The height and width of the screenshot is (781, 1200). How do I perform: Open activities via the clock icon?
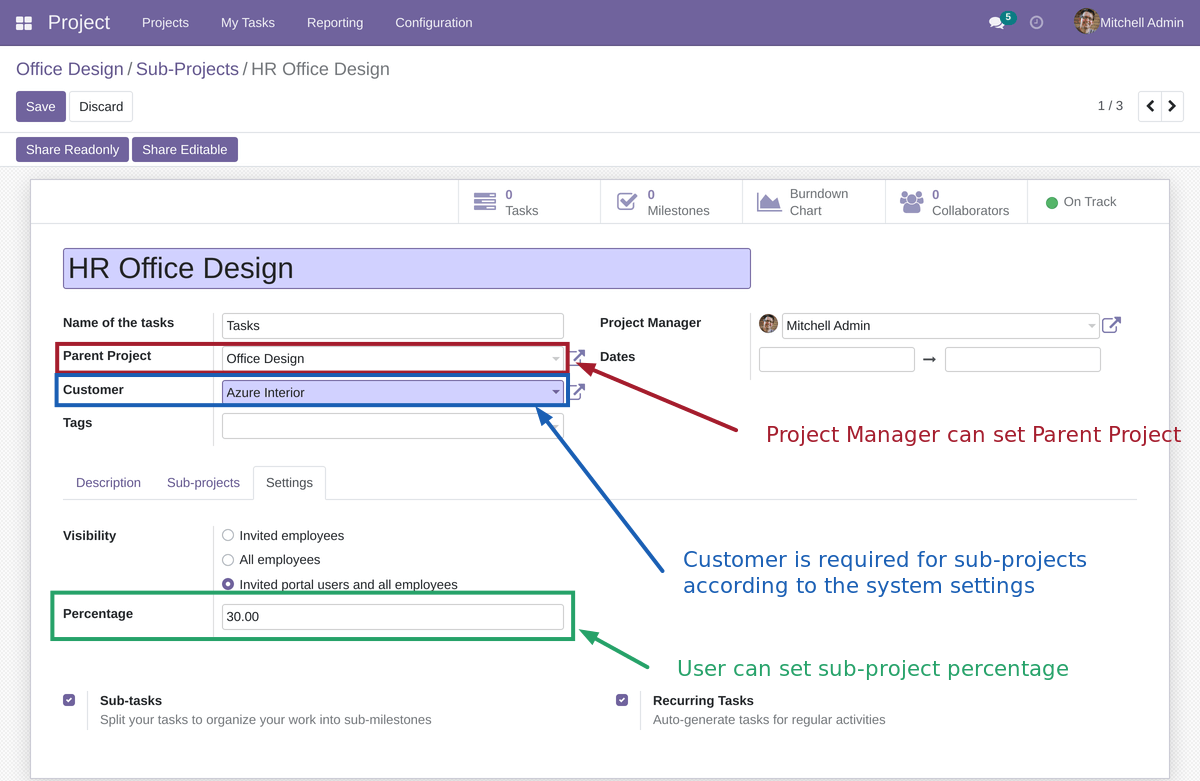[1036, 22]
